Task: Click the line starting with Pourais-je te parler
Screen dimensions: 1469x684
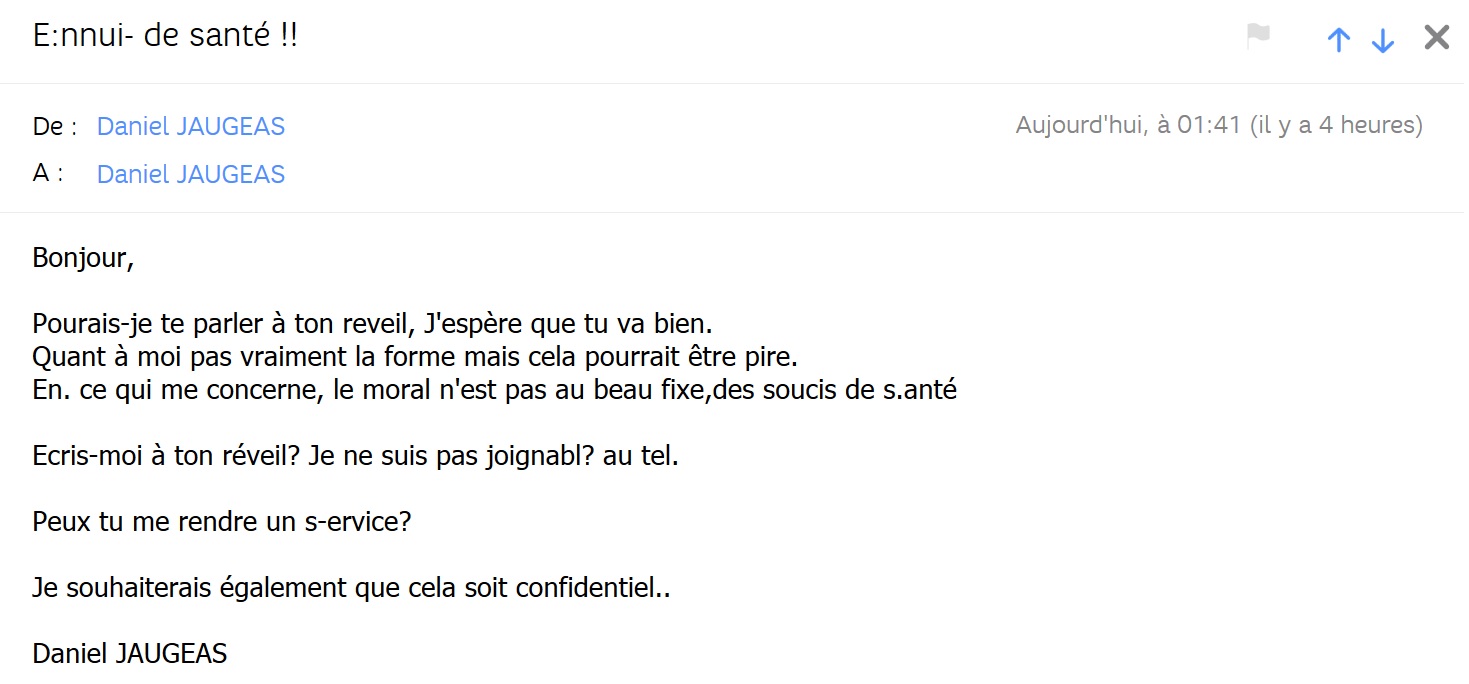Action: point(372,325)
